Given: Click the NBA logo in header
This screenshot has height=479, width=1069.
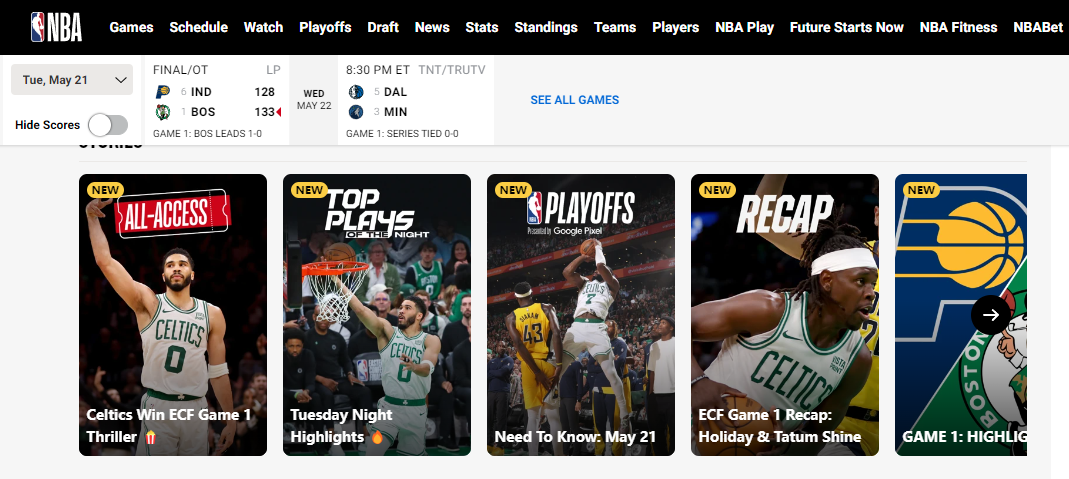Looking at the screenshot, I should click(x=56, y=26).
